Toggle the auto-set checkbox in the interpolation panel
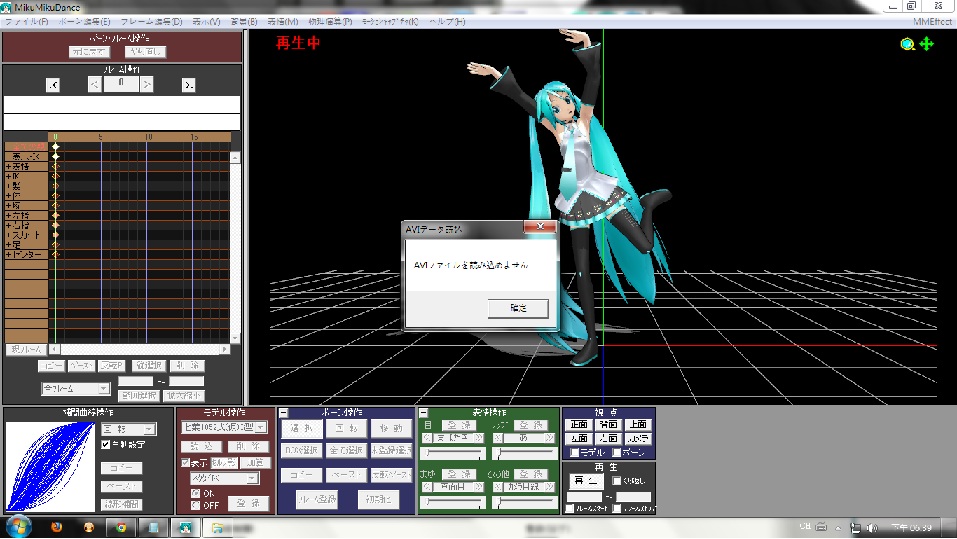The image size is (957, 539). point(106,444)
